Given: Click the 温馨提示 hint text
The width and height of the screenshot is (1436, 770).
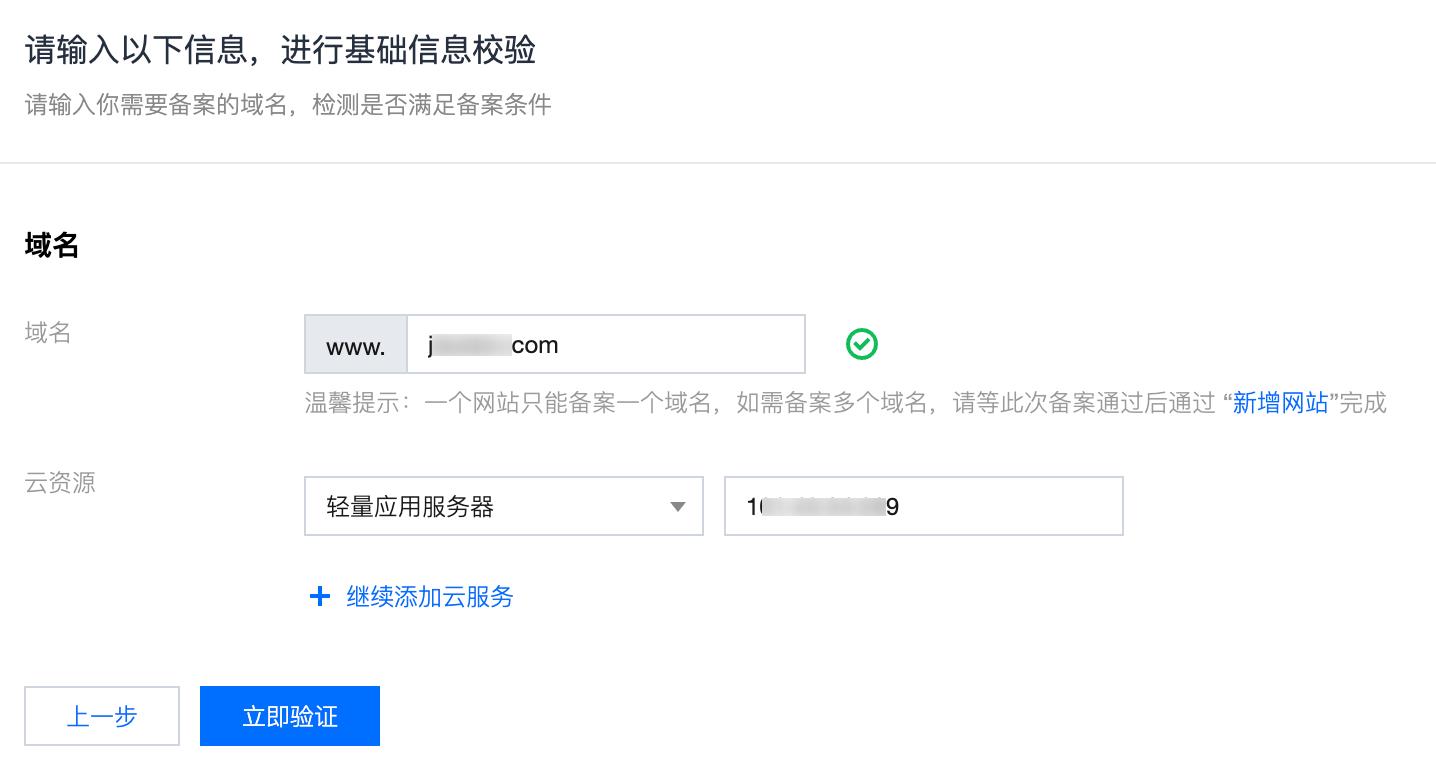Looking at the screenshot, I should pyautogui.click(x=845, y=403).
